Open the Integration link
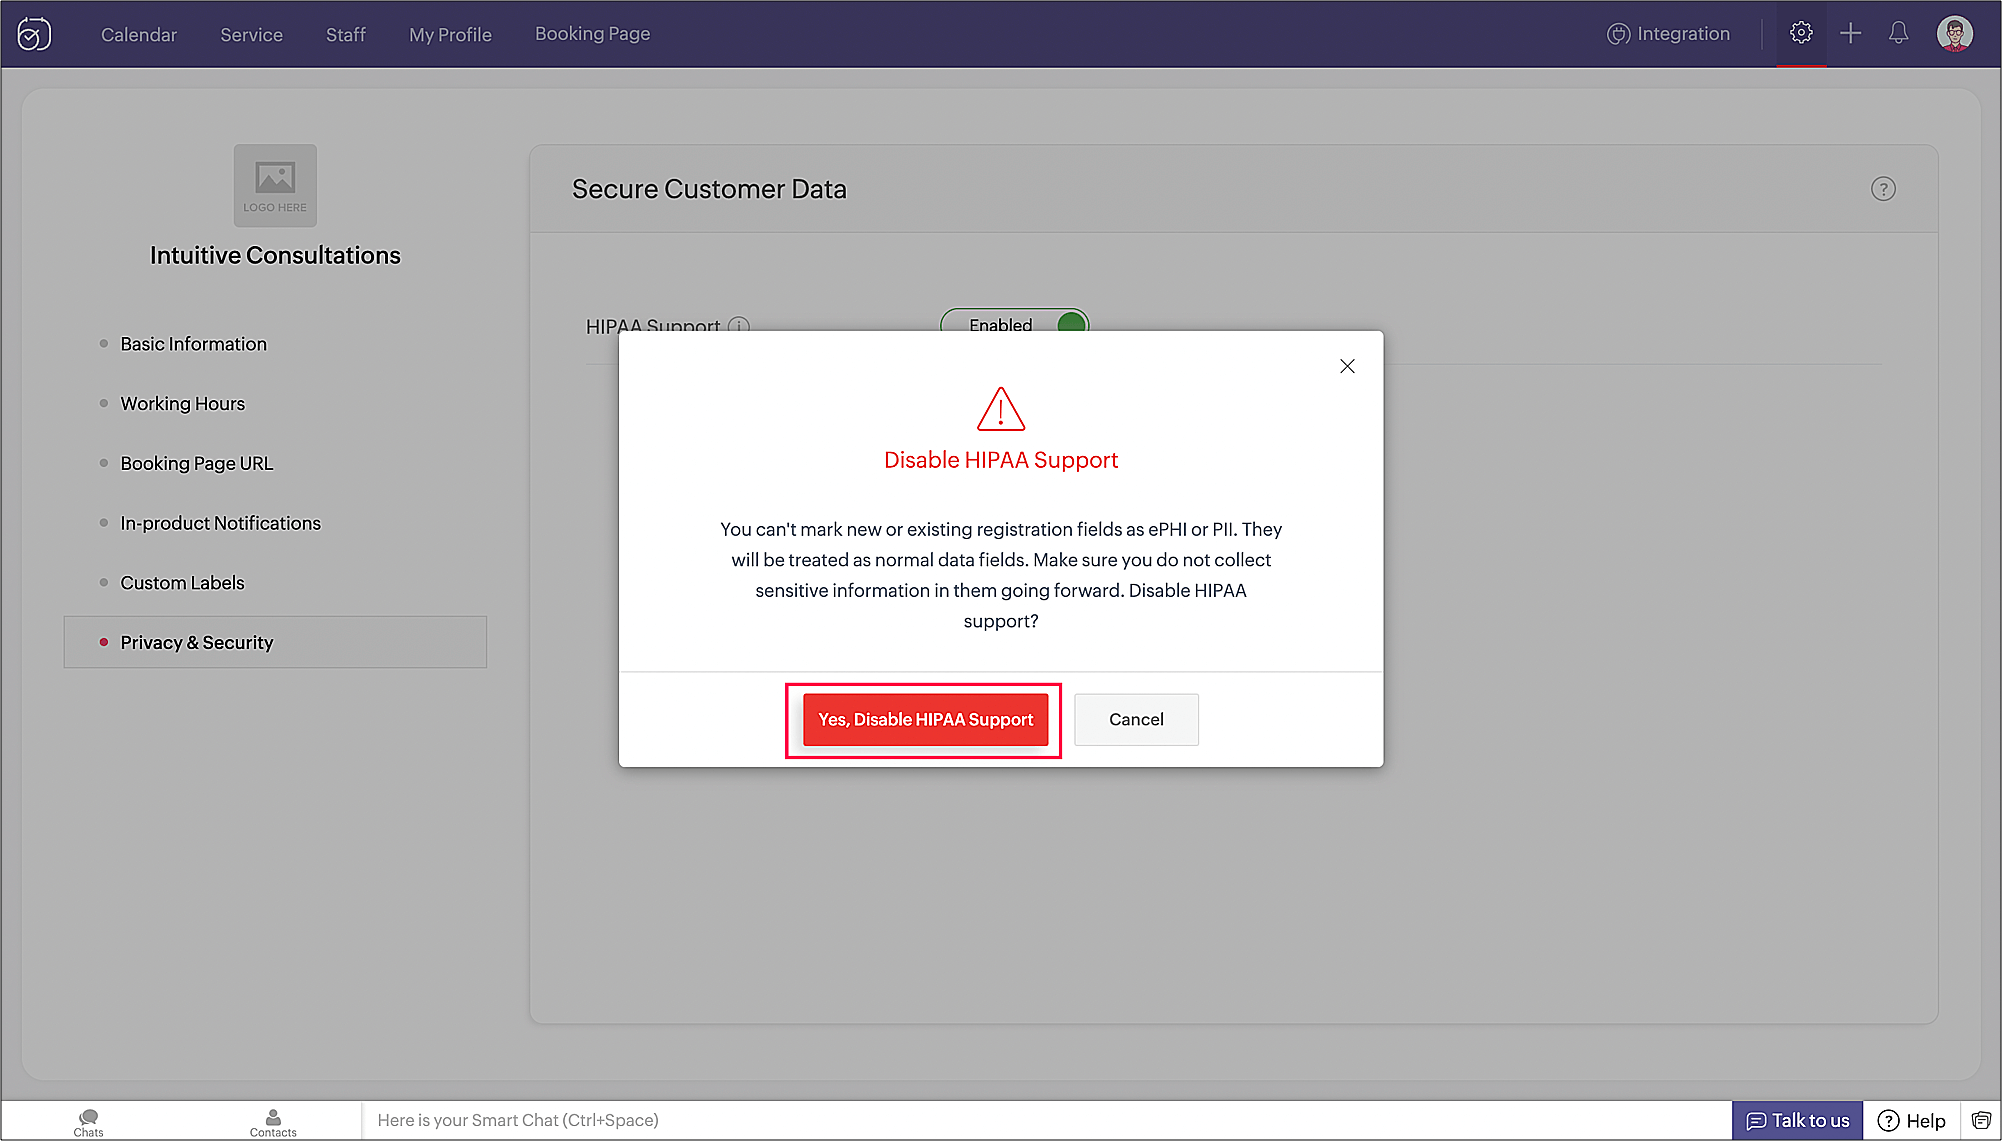2002x1141 pixels. (x=1669, y=34)
